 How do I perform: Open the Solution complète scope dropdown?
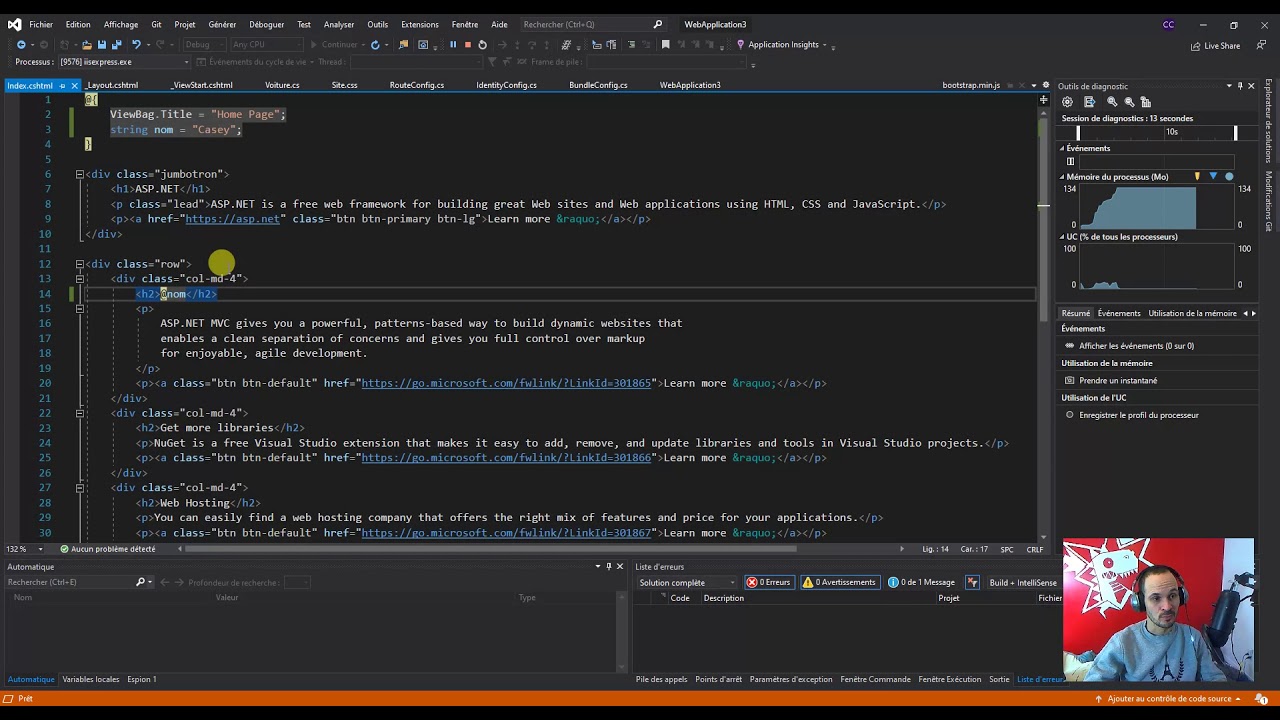(x=687, y=582)
